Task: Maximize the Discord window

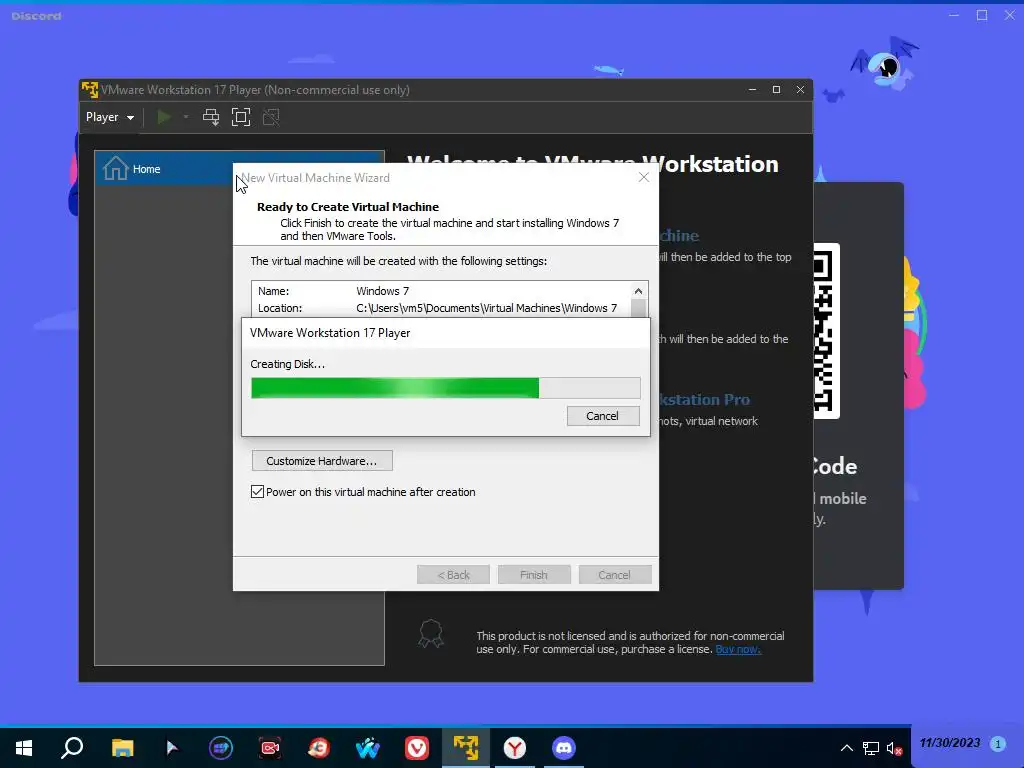Action: [x=982, y=15]
